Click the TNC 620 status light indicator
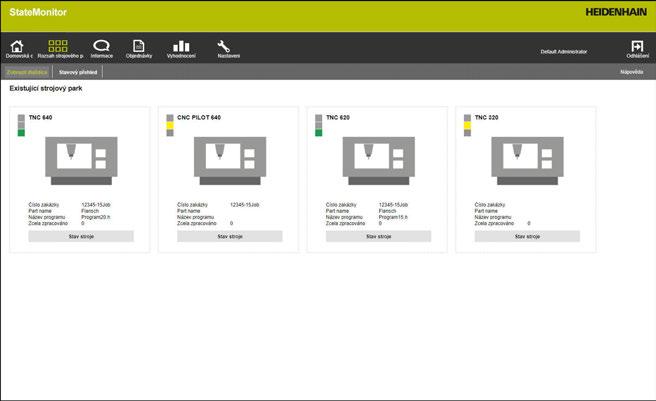This screenshot has width=656, height=401. (x=318, y=125)
